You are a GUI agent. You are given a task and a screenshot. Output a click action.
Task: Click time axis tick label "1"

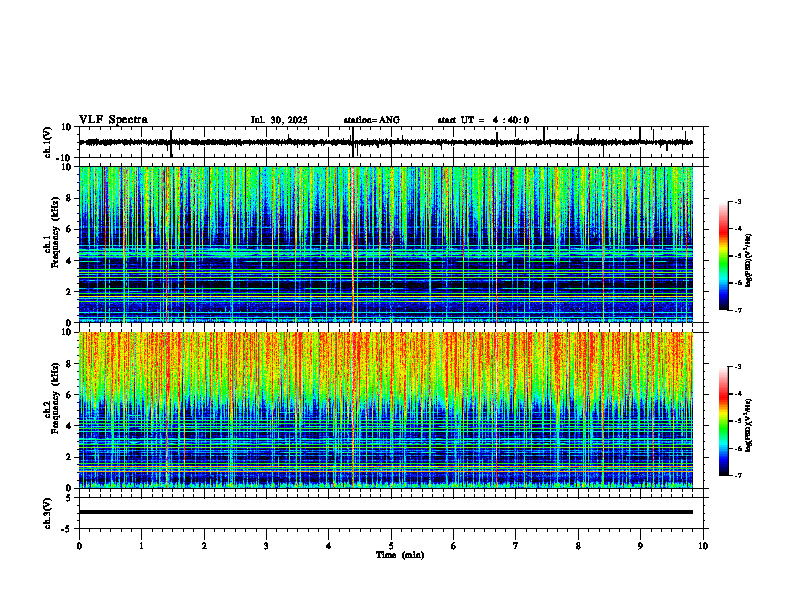[x=141, y=546]
